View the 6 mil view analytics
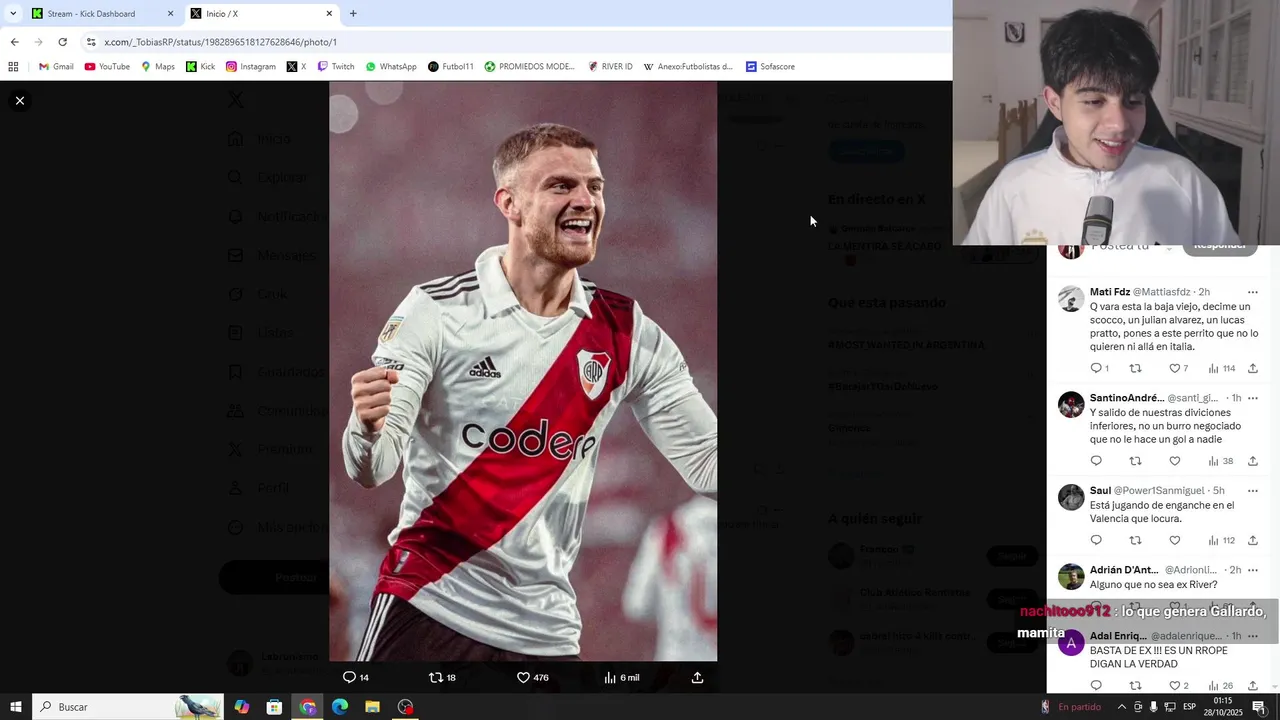This screenshot has height=720, width=1280. [x=621, y=677]
